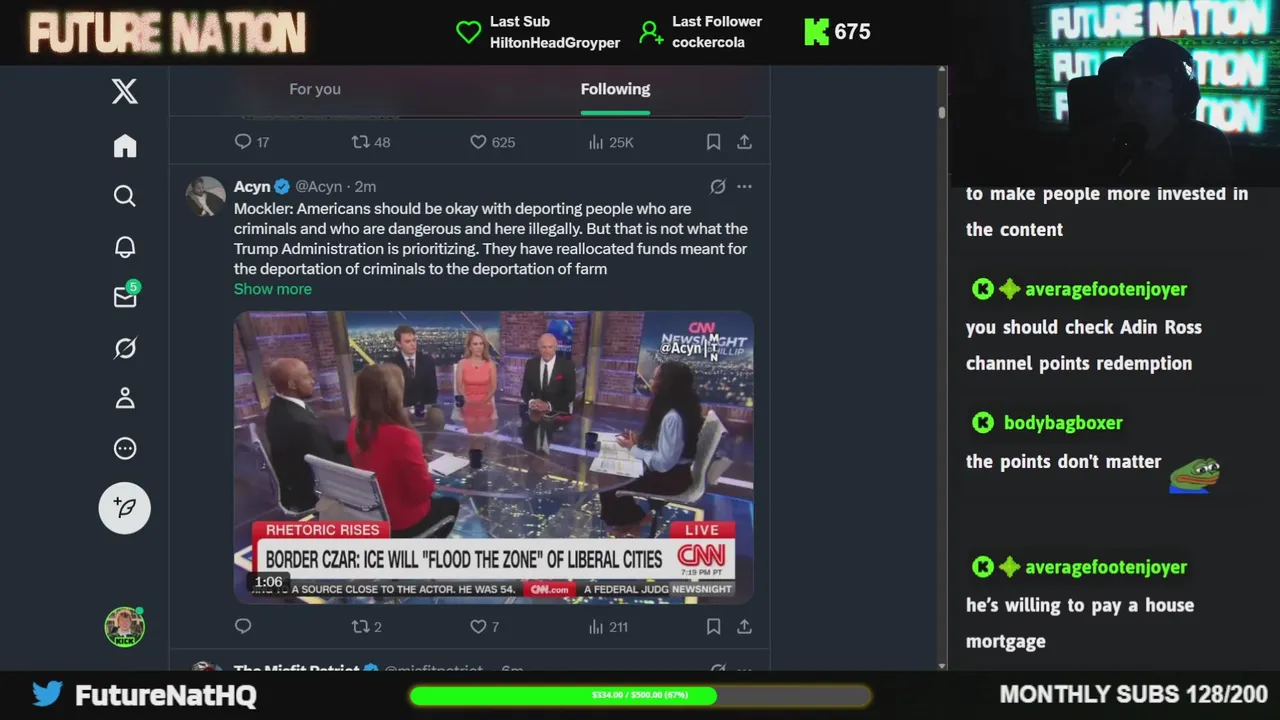Open the X logo home link

click(x=125, y=92)
